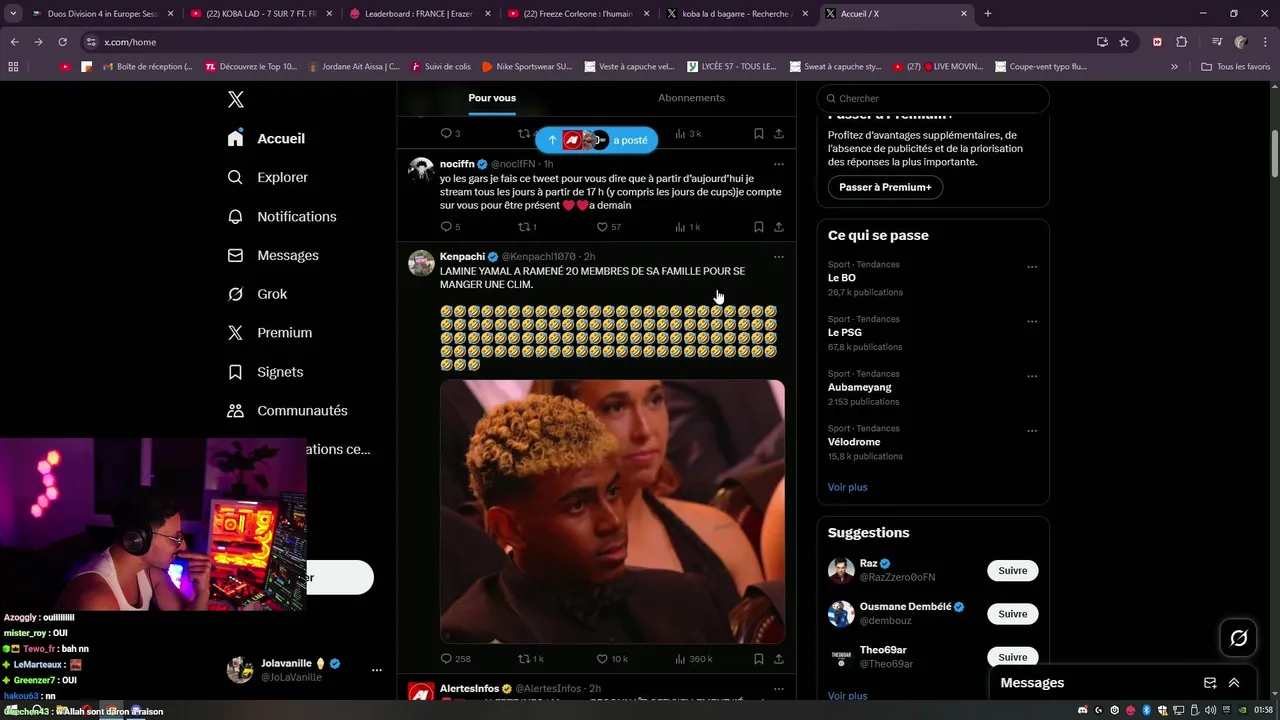Open options for Le PSG trend
Image resolution: width=1280 pixels, height=720 pixels.
[x=1032, y=322]
